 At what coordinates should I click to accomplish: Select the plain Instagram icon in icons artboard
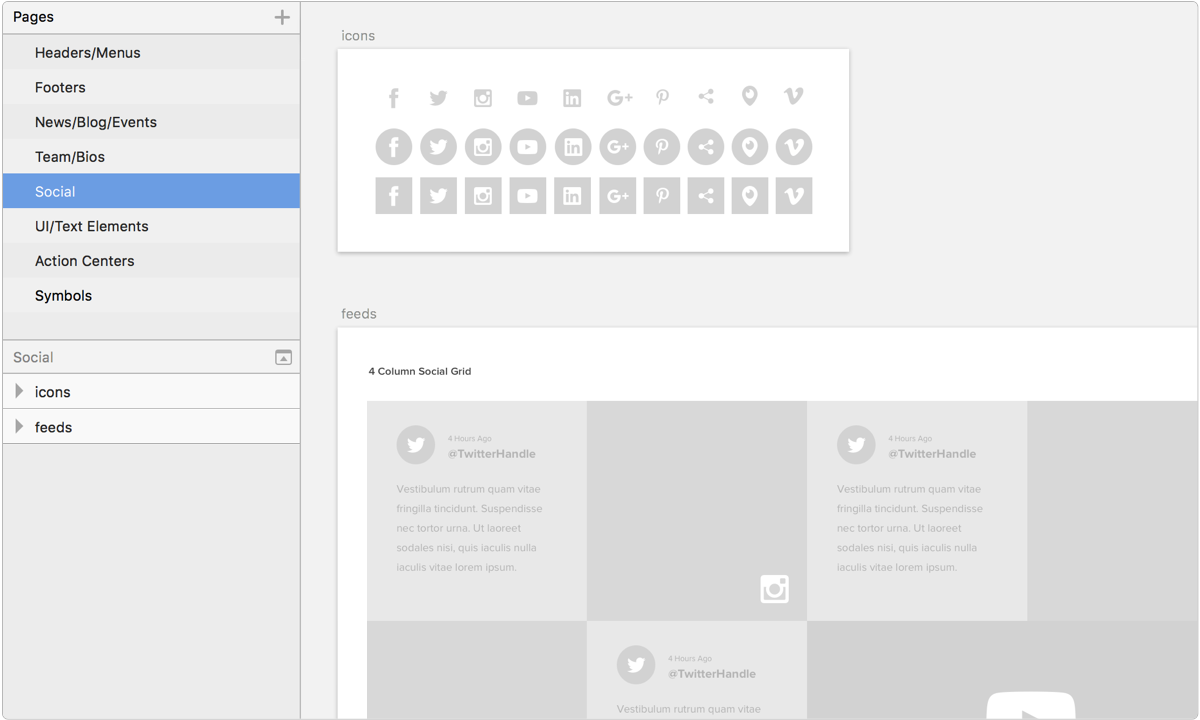483,98
